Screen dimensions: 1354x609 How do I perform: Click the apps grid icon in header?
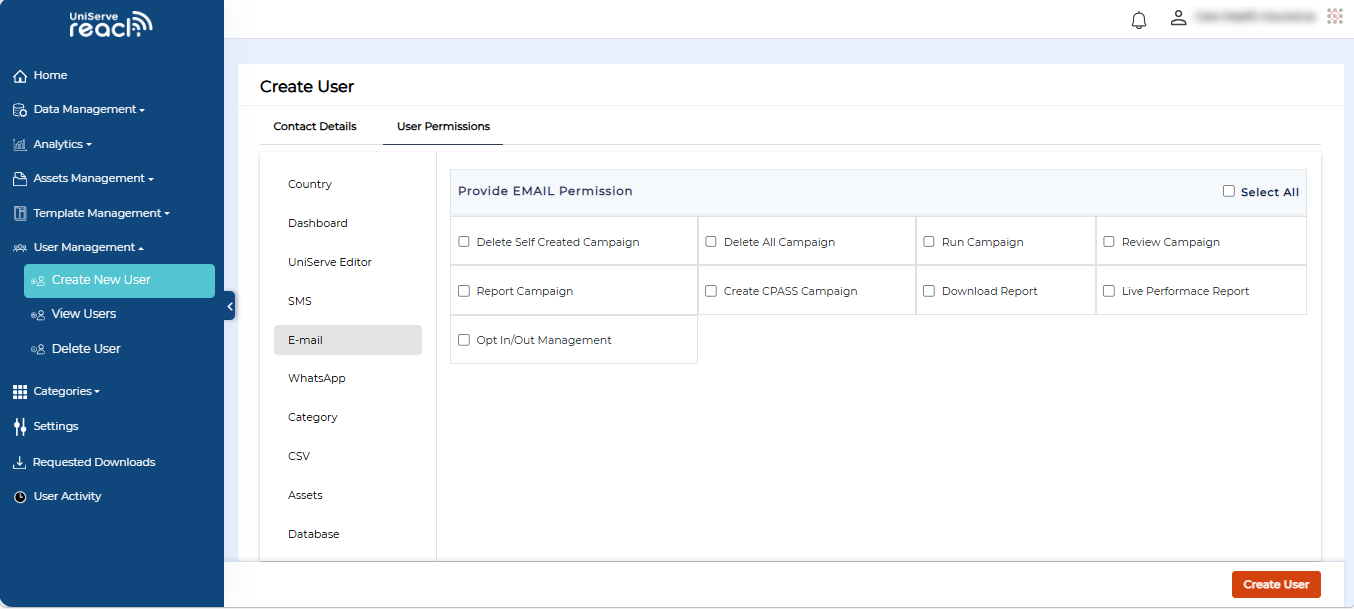(1334, 16)
